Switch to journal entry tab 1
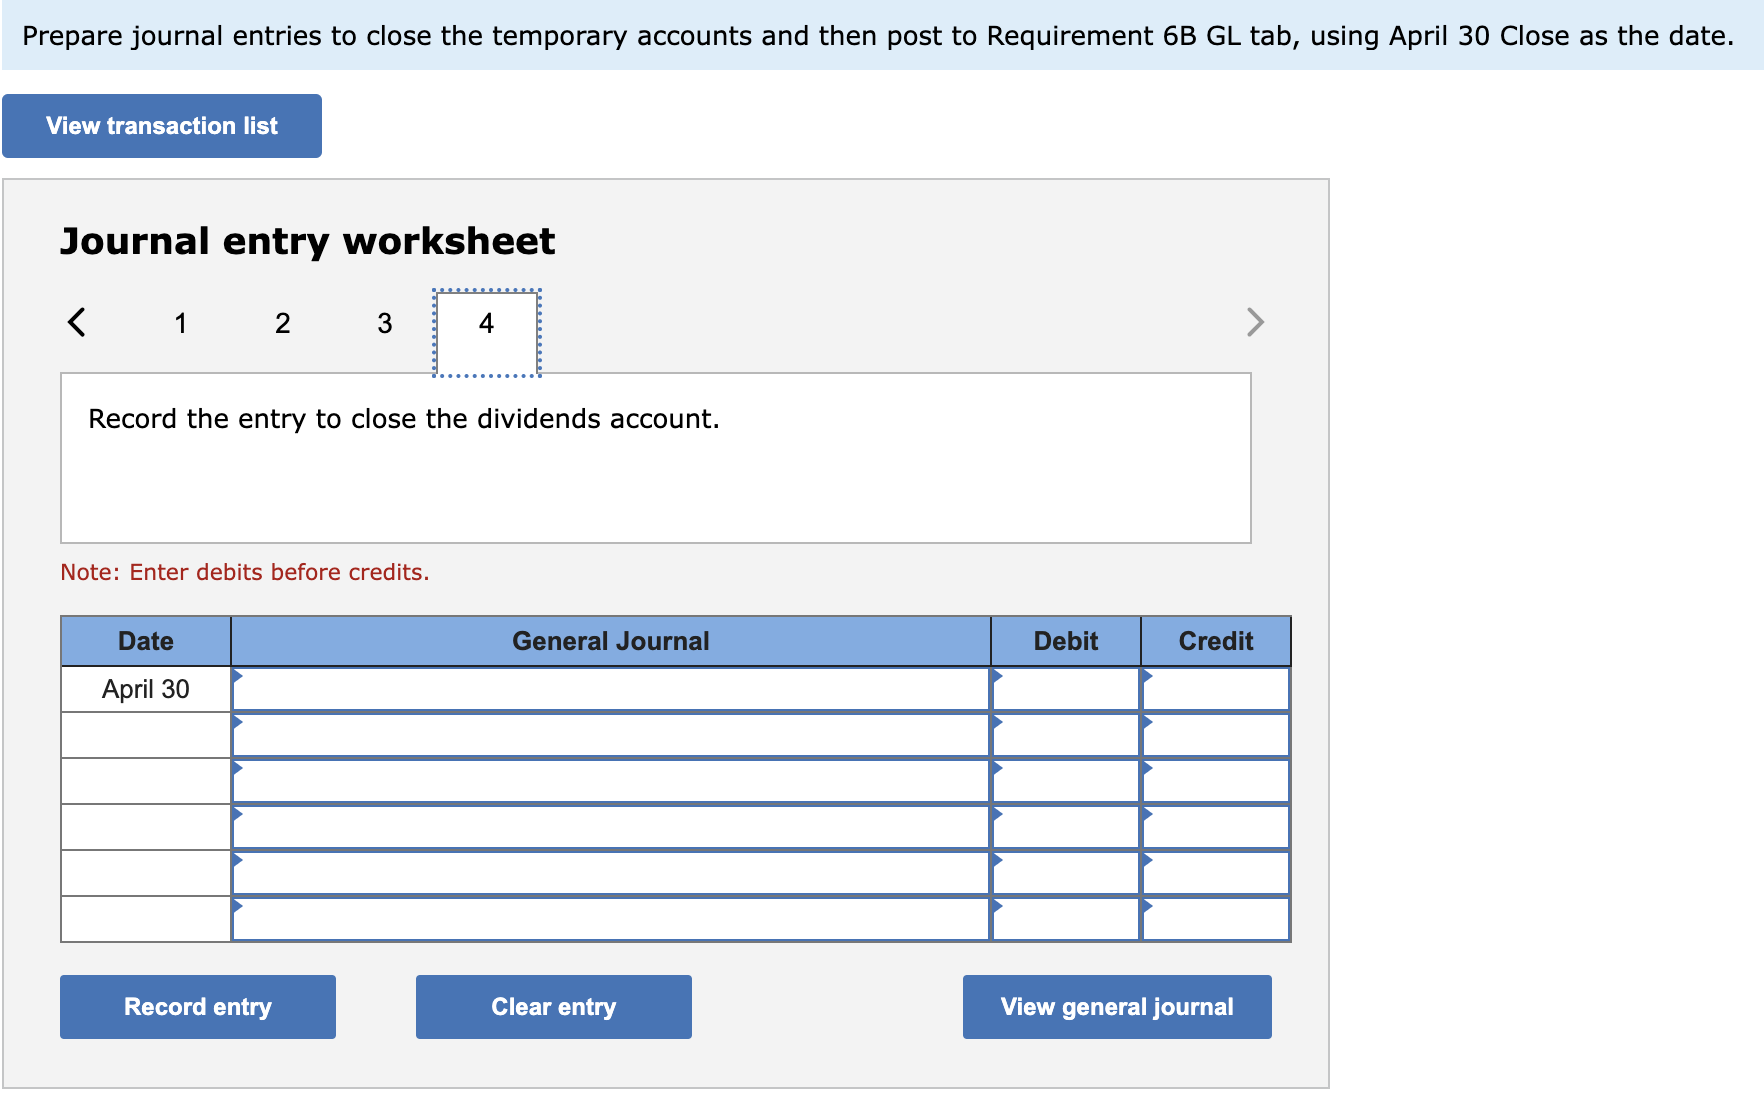This screenshot has height=1118, width=1764. point(181,323)
